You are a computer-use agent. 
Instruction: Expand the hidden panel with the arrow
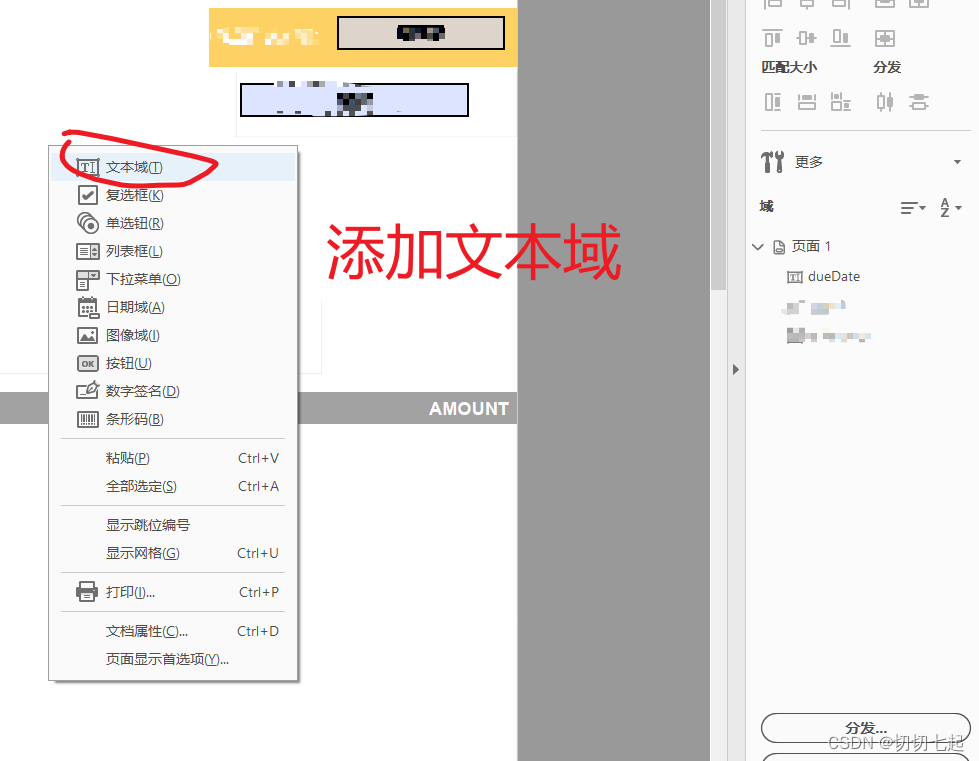[736, 369]
